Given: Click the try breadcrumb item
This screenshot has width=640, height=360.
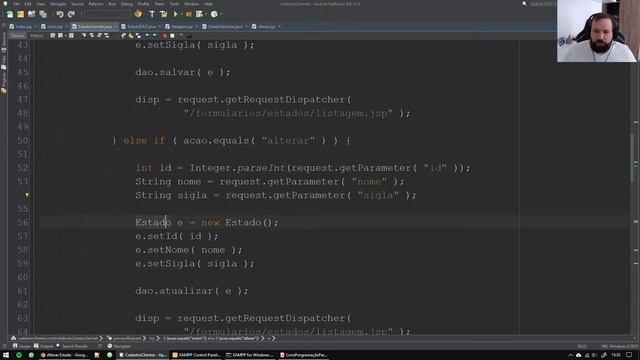Looking at the screenshot, I should tap(152, 338).
